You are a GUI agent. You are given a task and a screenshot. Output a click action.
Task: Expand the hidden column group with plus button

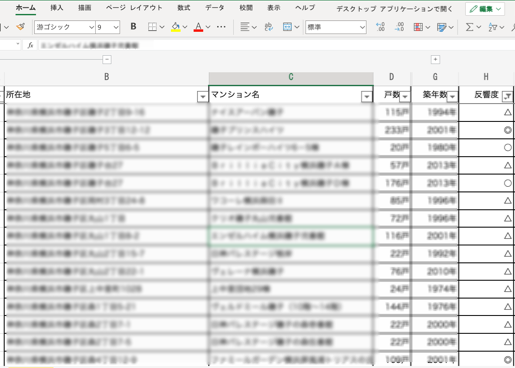point(435,60)
